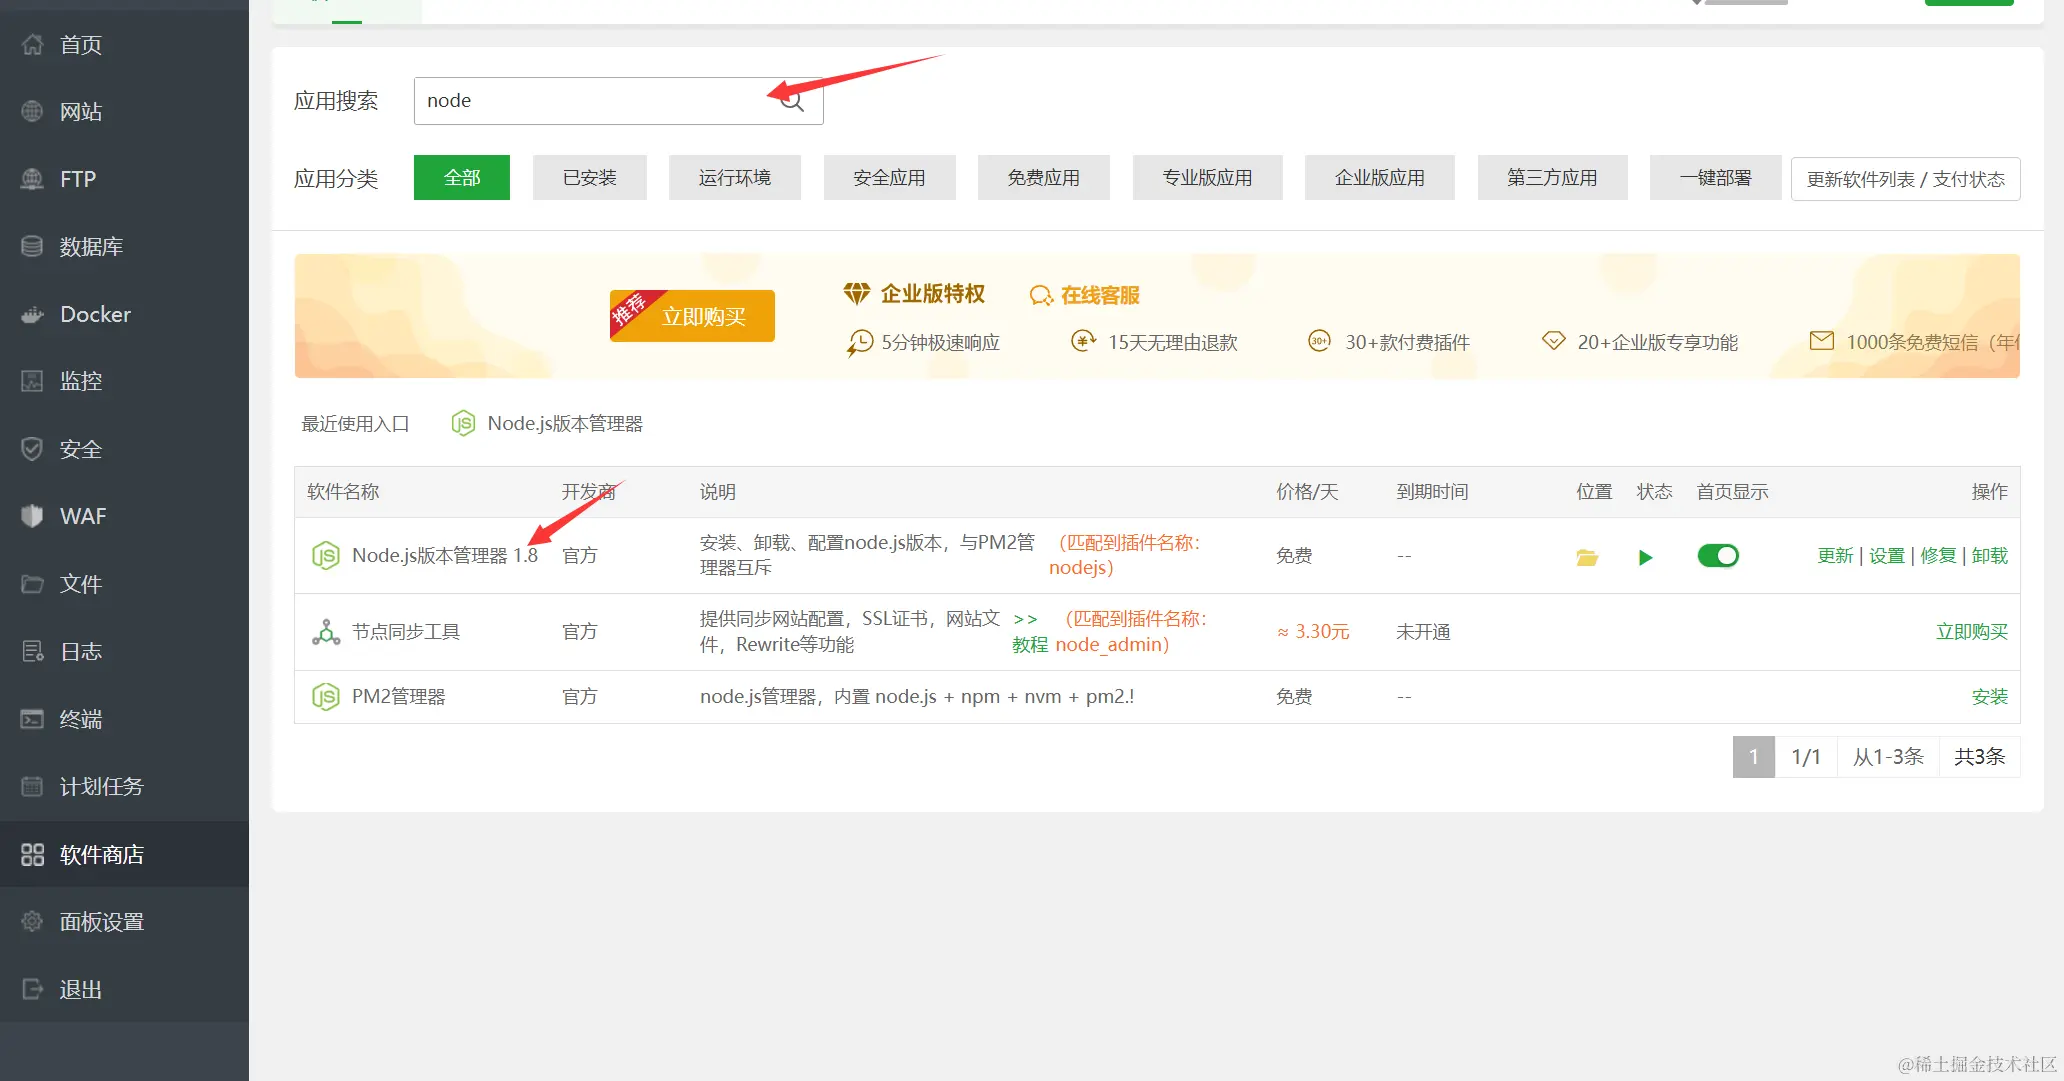The height and width of the screenshot is (1081, 2064).
Task: Open the 日志 logs section
Action: [x=80, y=651]
